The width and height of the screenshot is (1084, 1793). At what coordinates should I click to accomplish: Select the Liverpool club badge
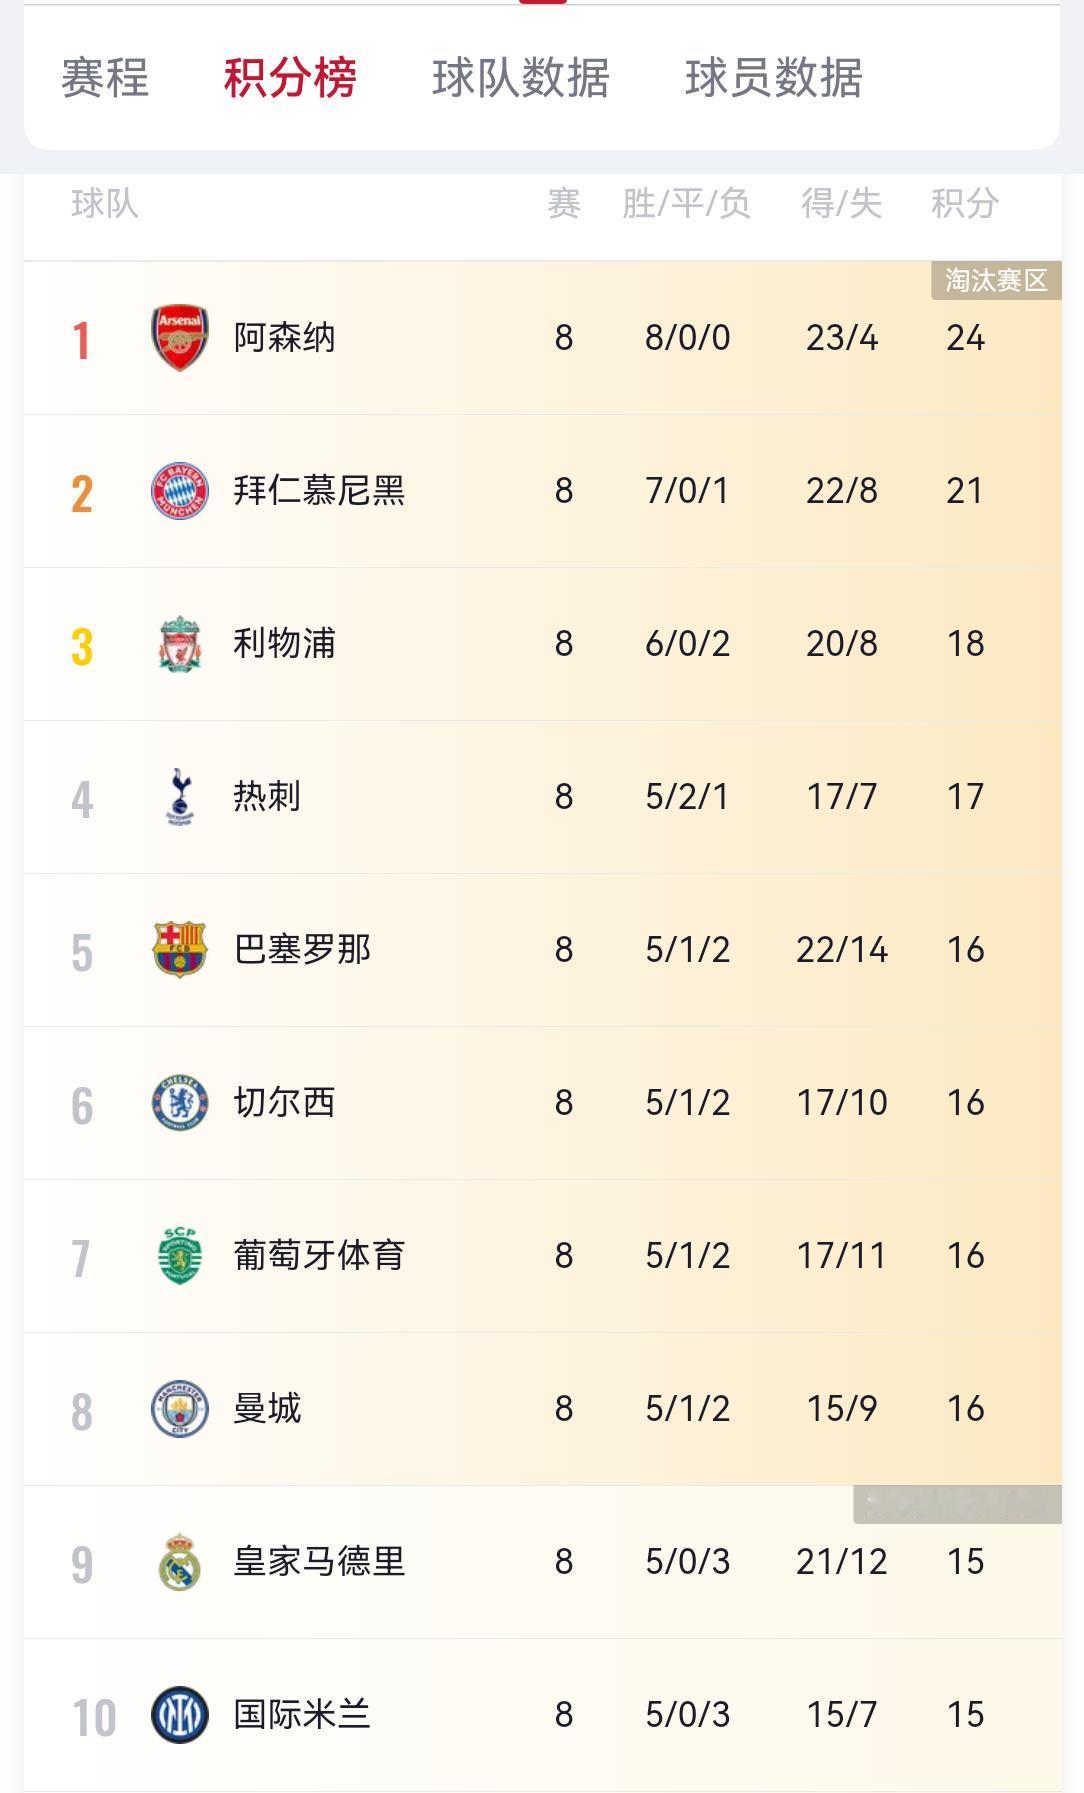pos(180,644)
